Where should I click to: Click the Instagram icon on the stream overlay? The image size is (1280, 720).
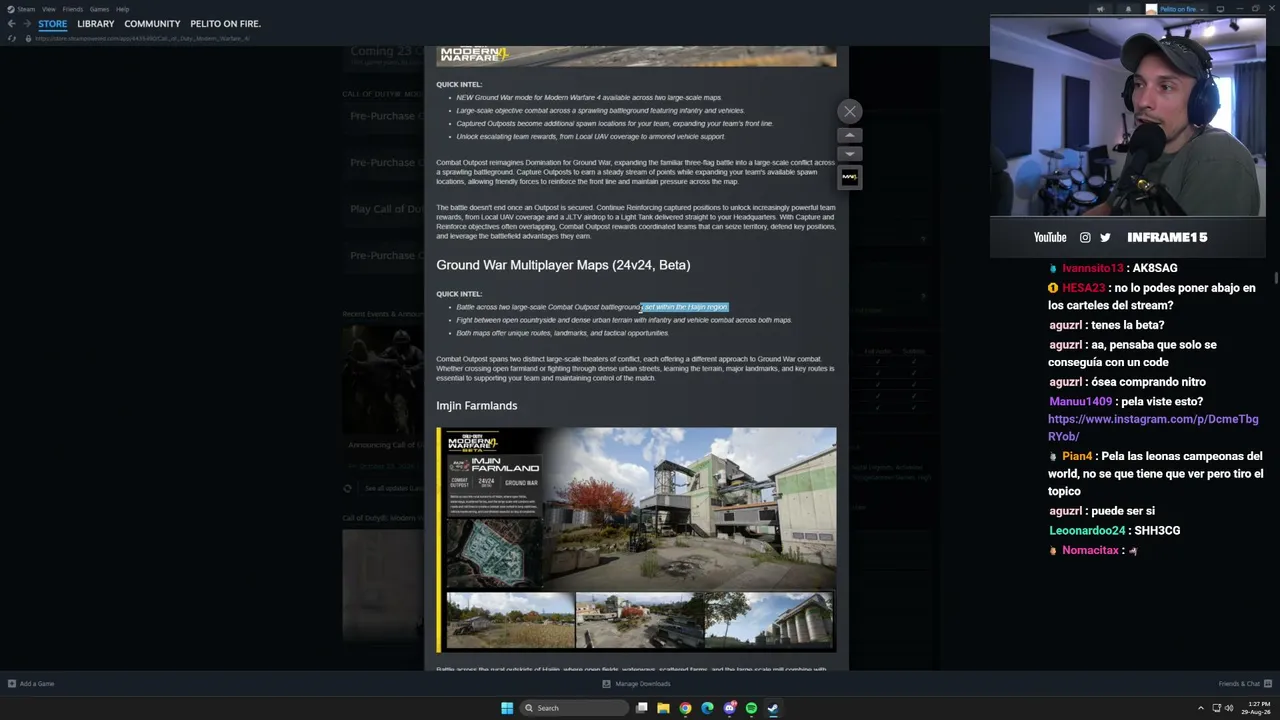click(x=1085, y=238)
